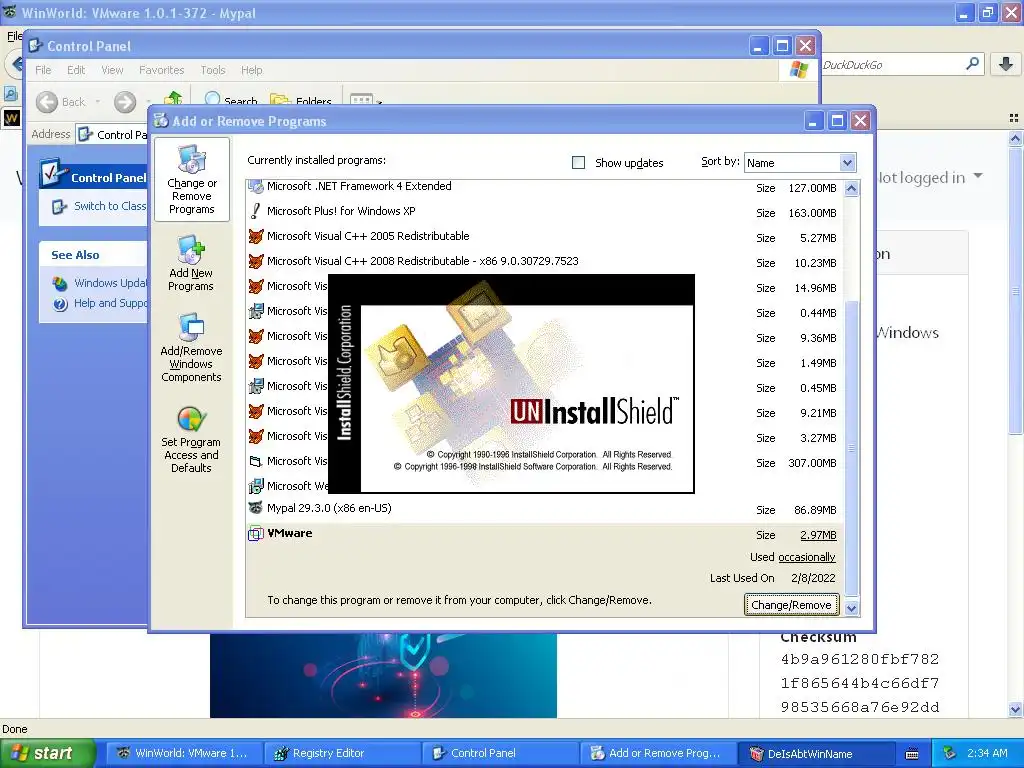Switch to Control Panel taskbar button
The image size is (1024, 768).
pos(500,754)
